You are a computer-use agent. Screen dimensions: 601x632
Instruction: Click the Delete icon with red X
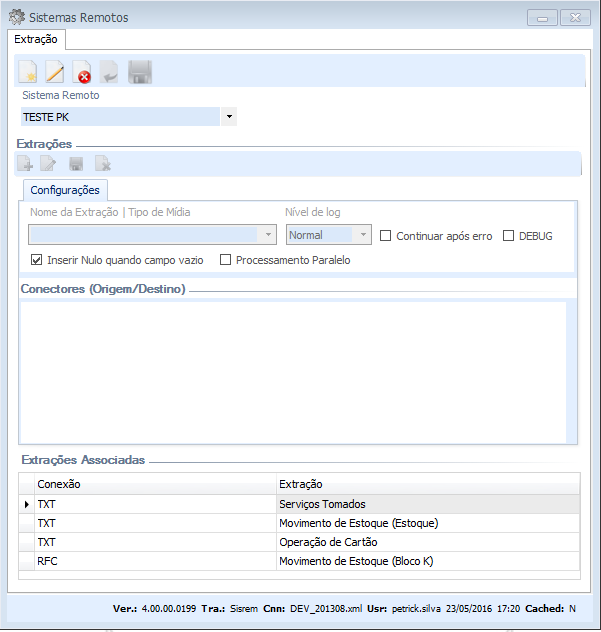(82, 72)
